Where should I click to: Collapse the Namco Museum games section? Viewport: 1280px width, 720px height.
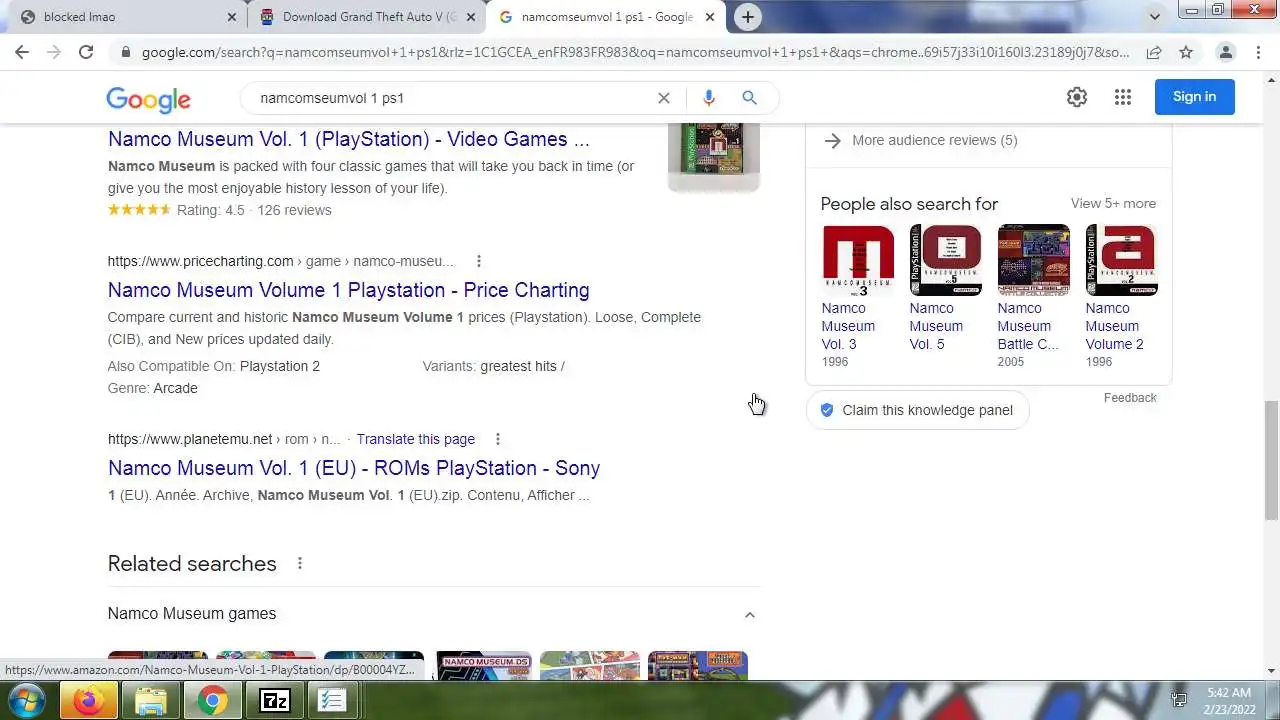click(749, 615)
